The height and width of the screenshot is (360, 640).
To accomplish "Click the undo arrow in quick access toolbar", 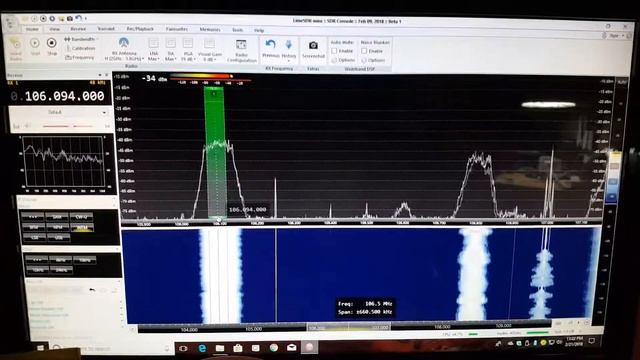I will pos(79,18).
